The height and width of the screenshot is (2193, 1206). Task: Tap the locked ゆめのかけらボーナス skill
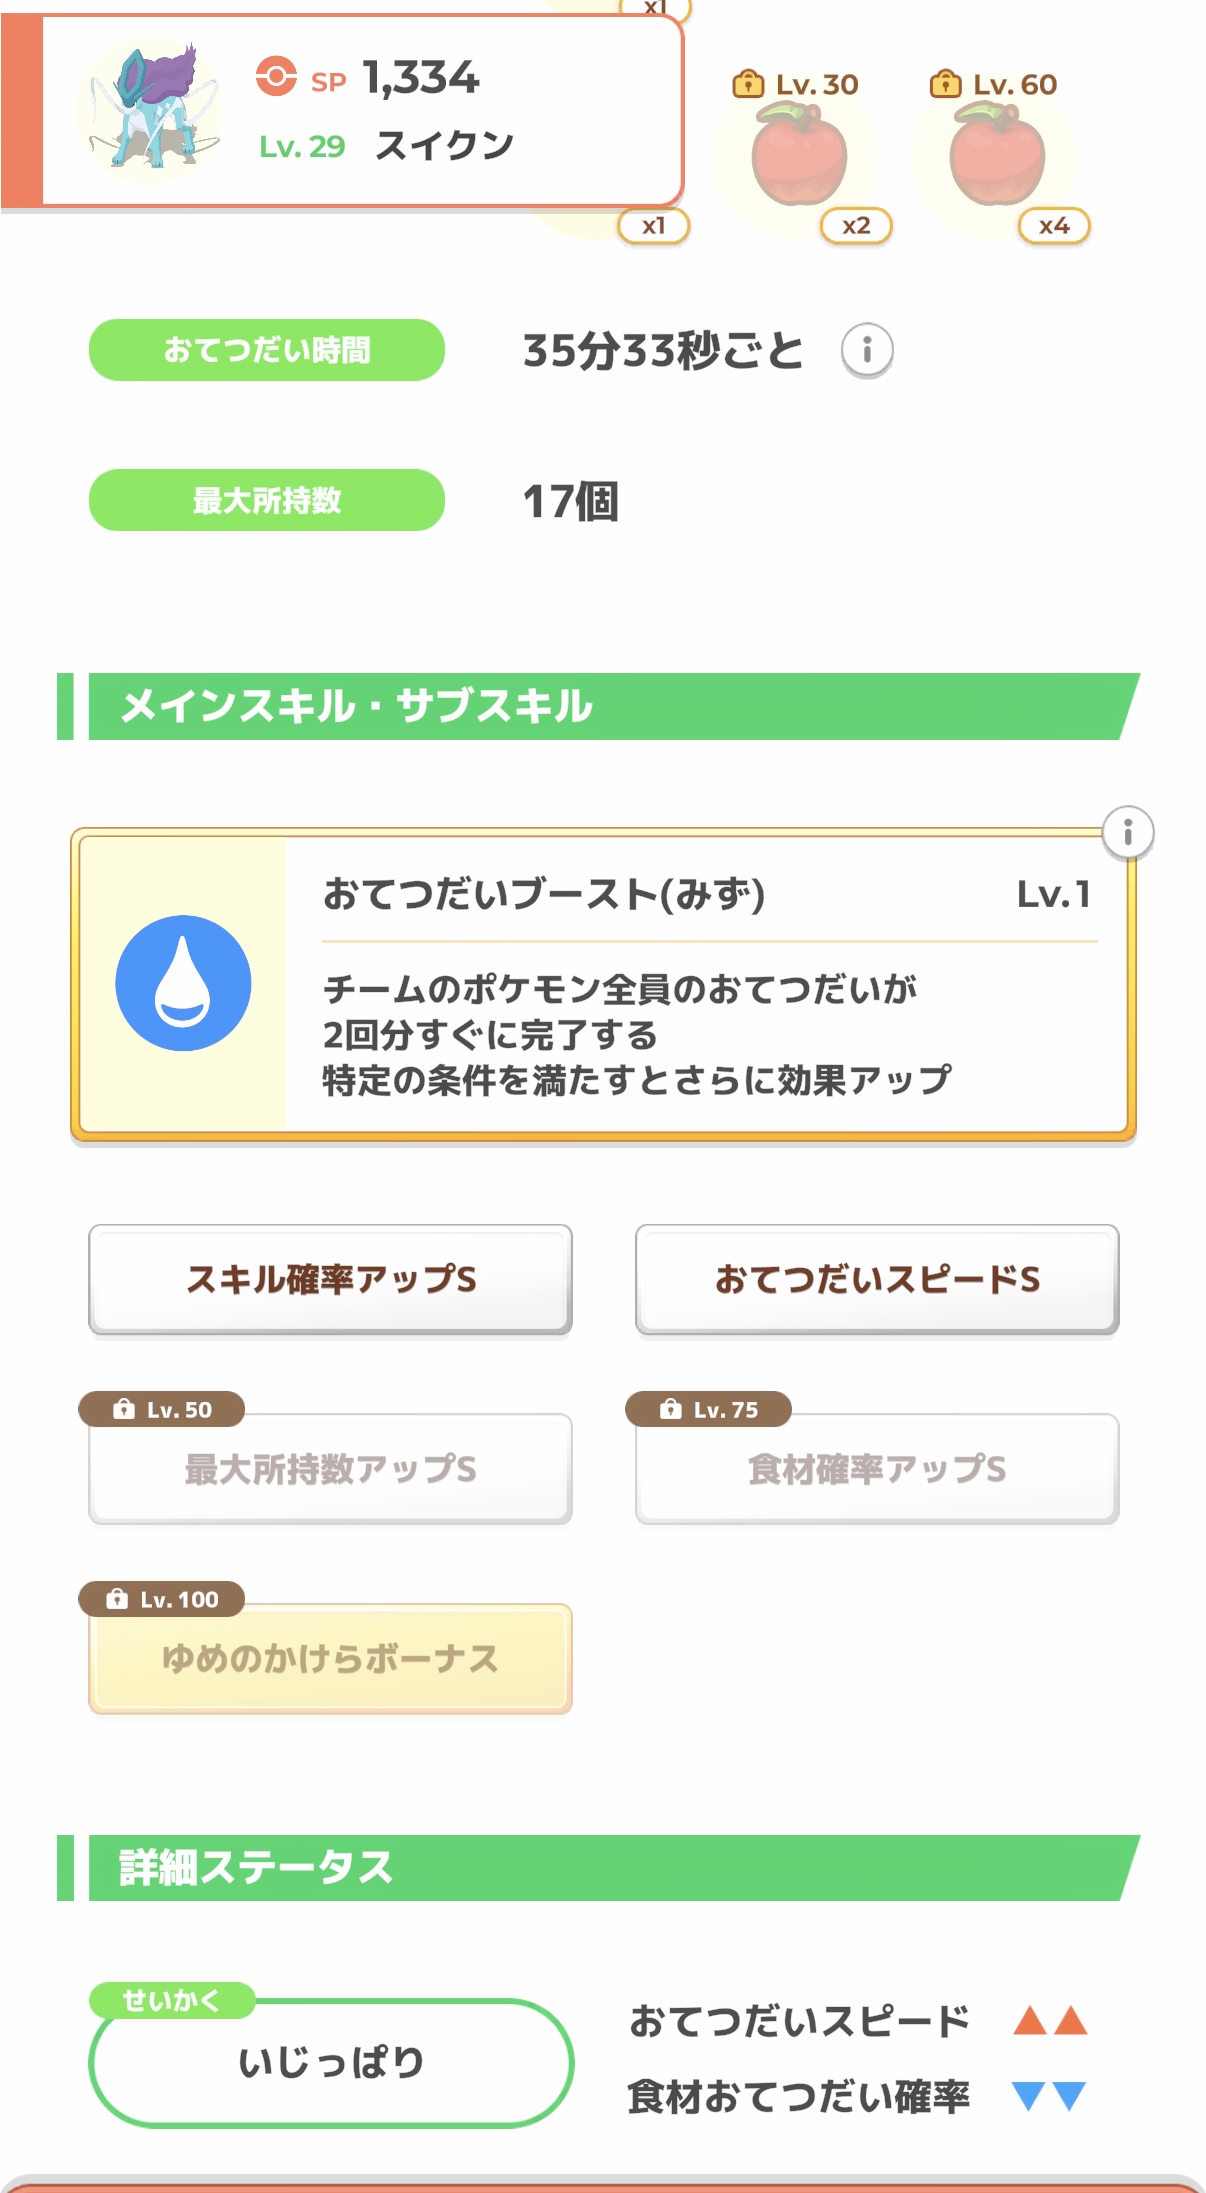coord(330,1659)
